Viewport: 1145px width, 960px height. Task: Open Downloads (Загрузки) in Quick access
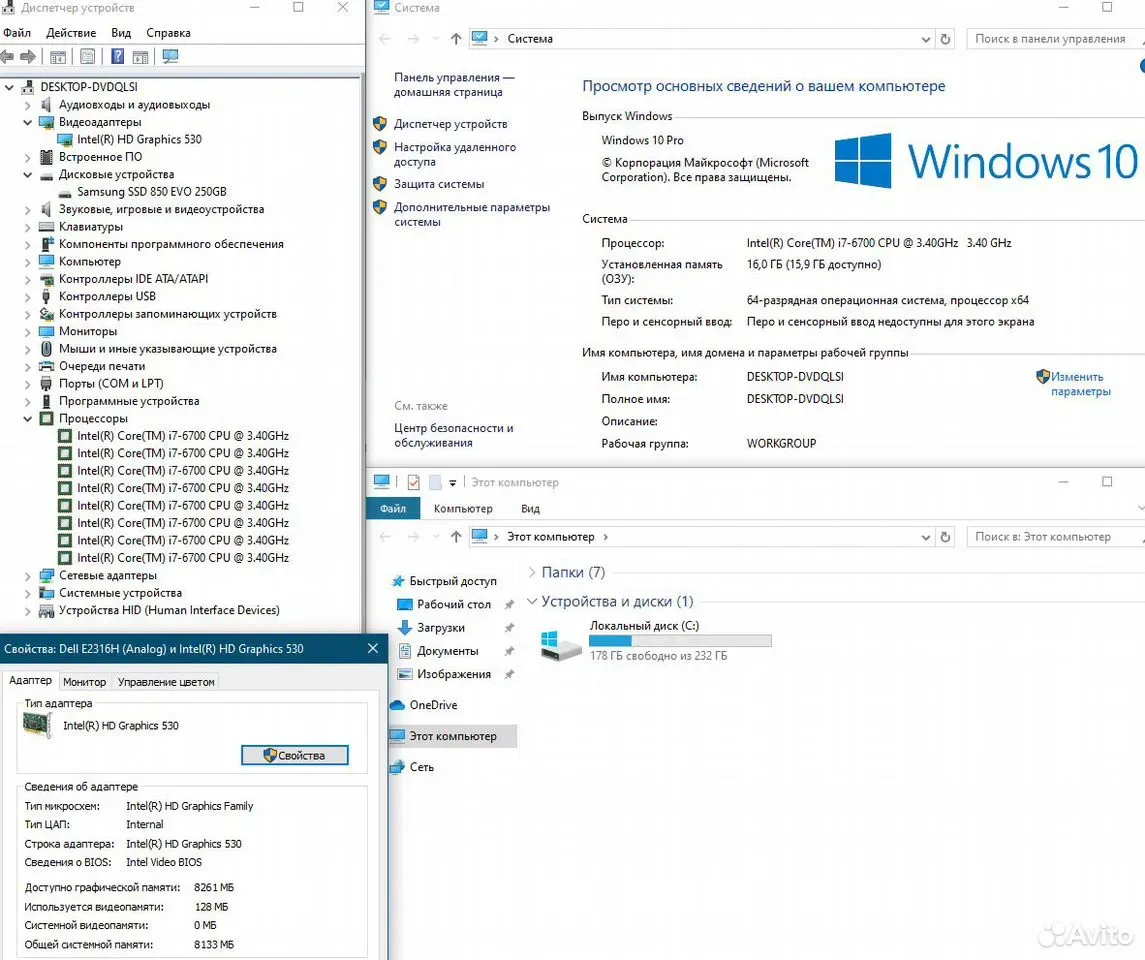point(440,628)
